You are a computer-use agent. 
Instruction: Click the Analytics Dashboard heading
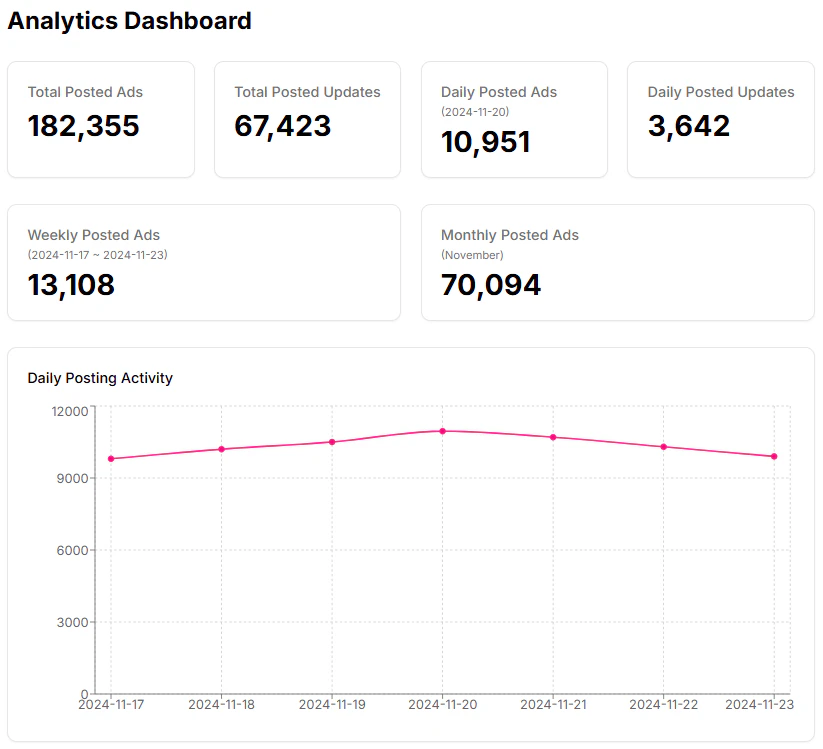click(130, 21)
